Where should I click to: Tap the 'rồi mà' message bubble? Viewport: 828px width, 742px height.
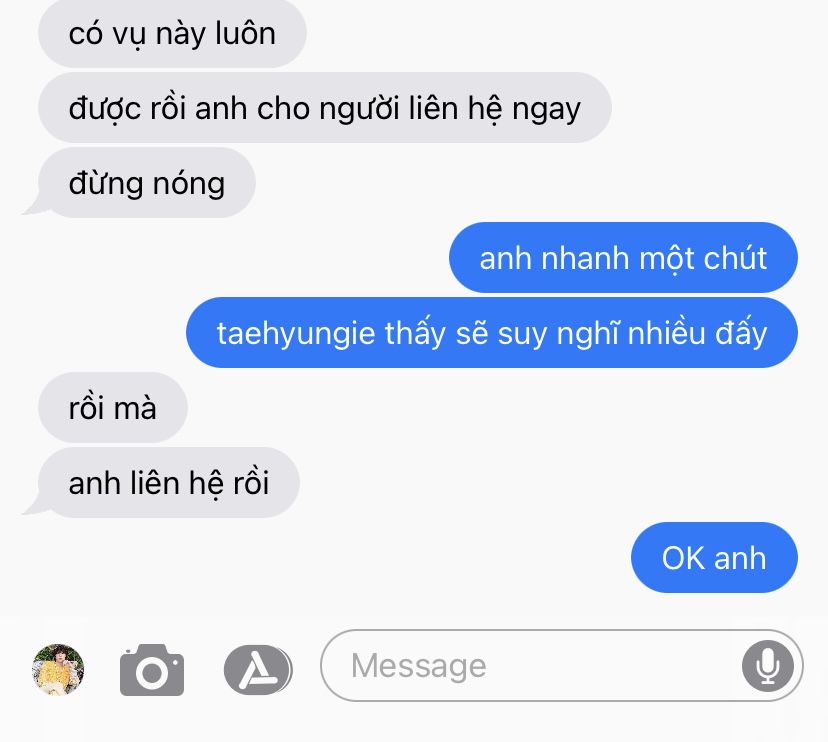(113, 408)
